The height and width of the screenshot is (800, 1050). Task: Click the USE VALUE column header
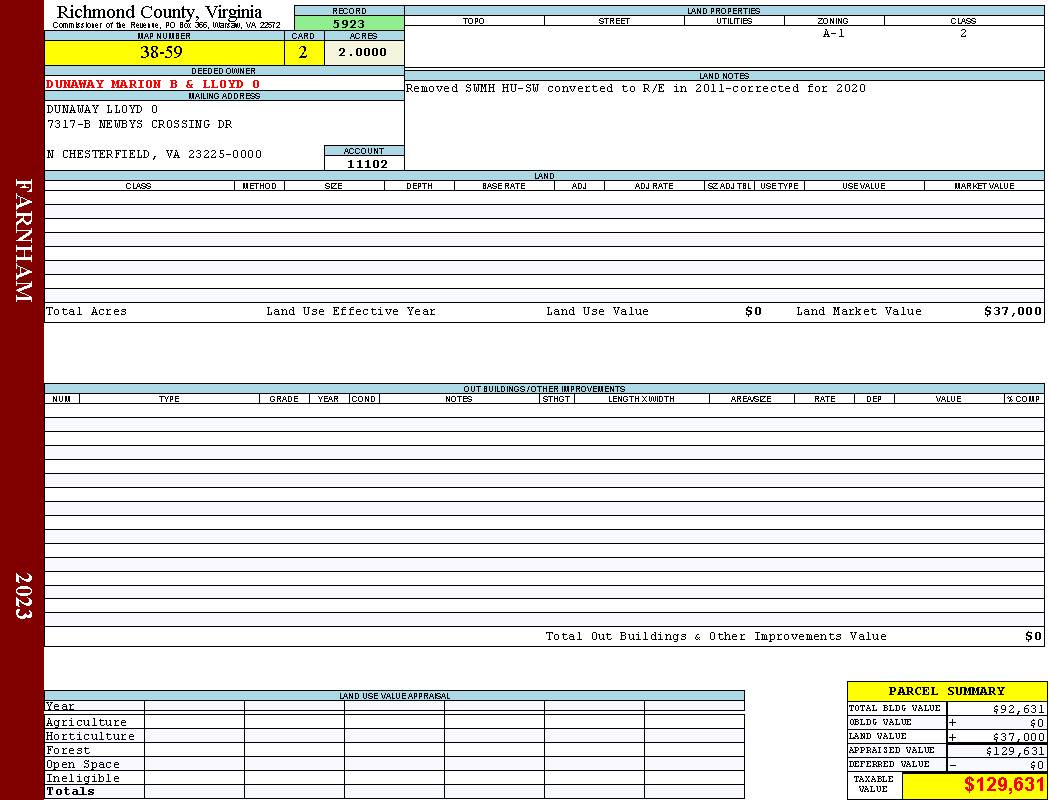click(x=863, y=186)
